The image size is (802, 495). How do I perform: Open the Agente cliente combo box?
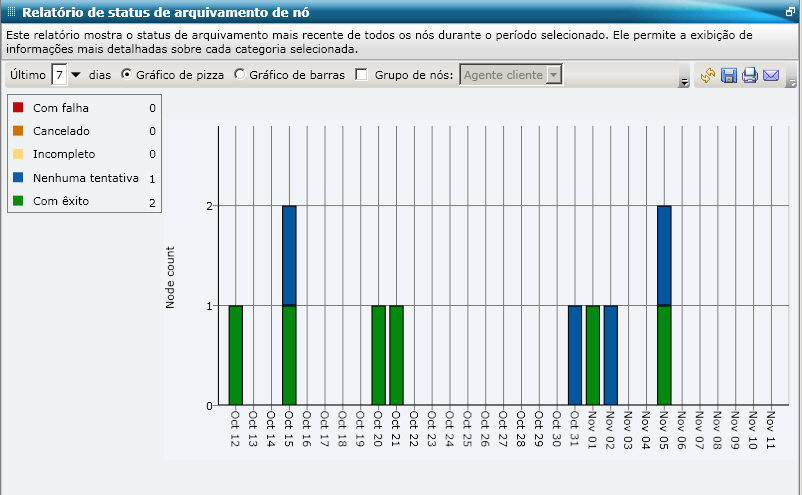click(x=510, y=75)
